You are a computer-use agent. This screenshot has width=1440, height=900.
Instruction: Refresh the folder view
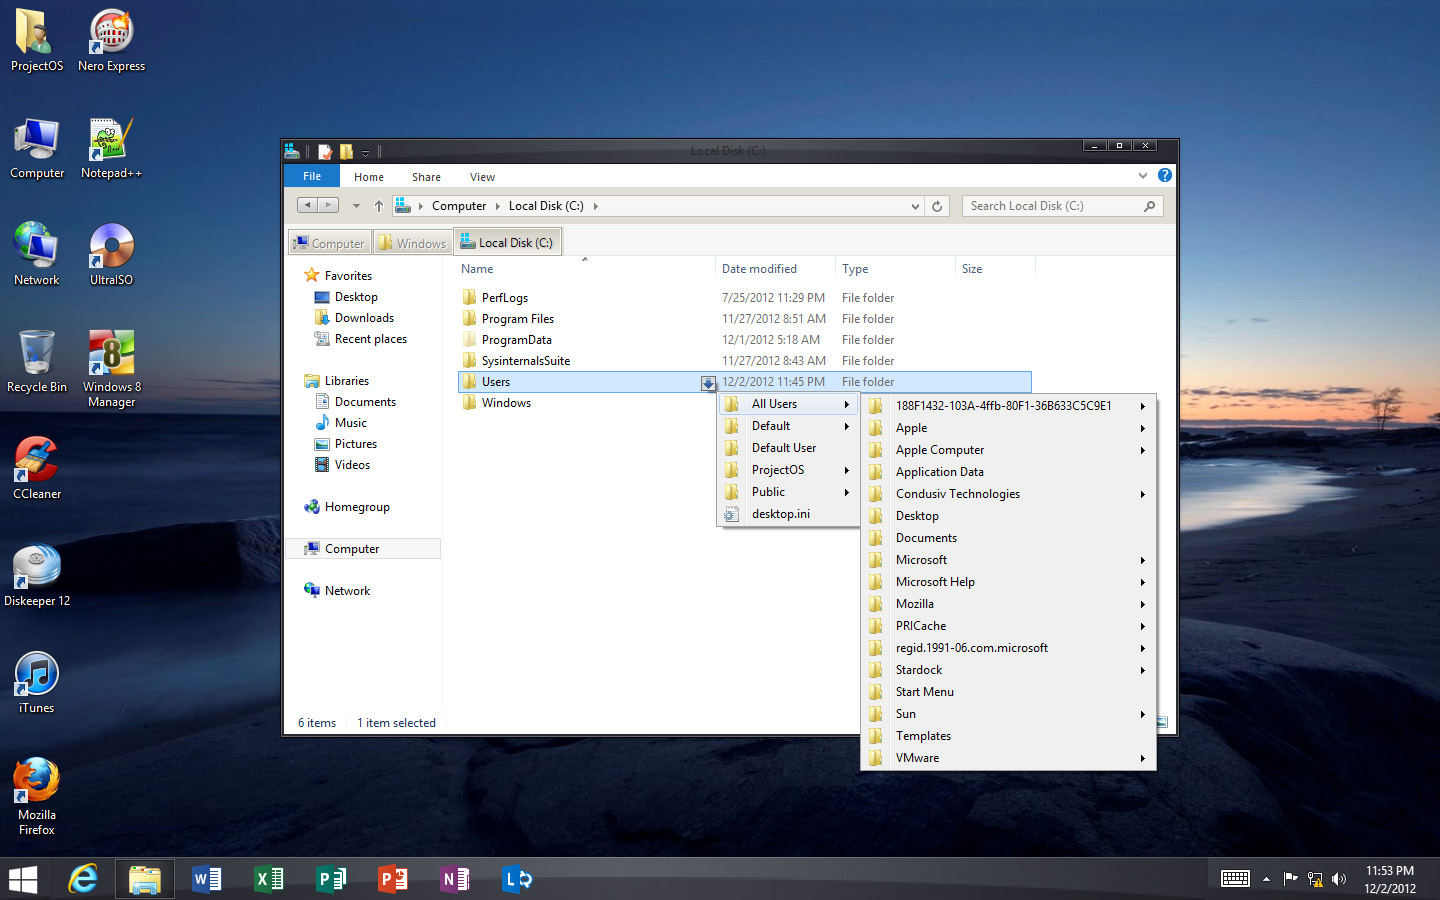937,205
